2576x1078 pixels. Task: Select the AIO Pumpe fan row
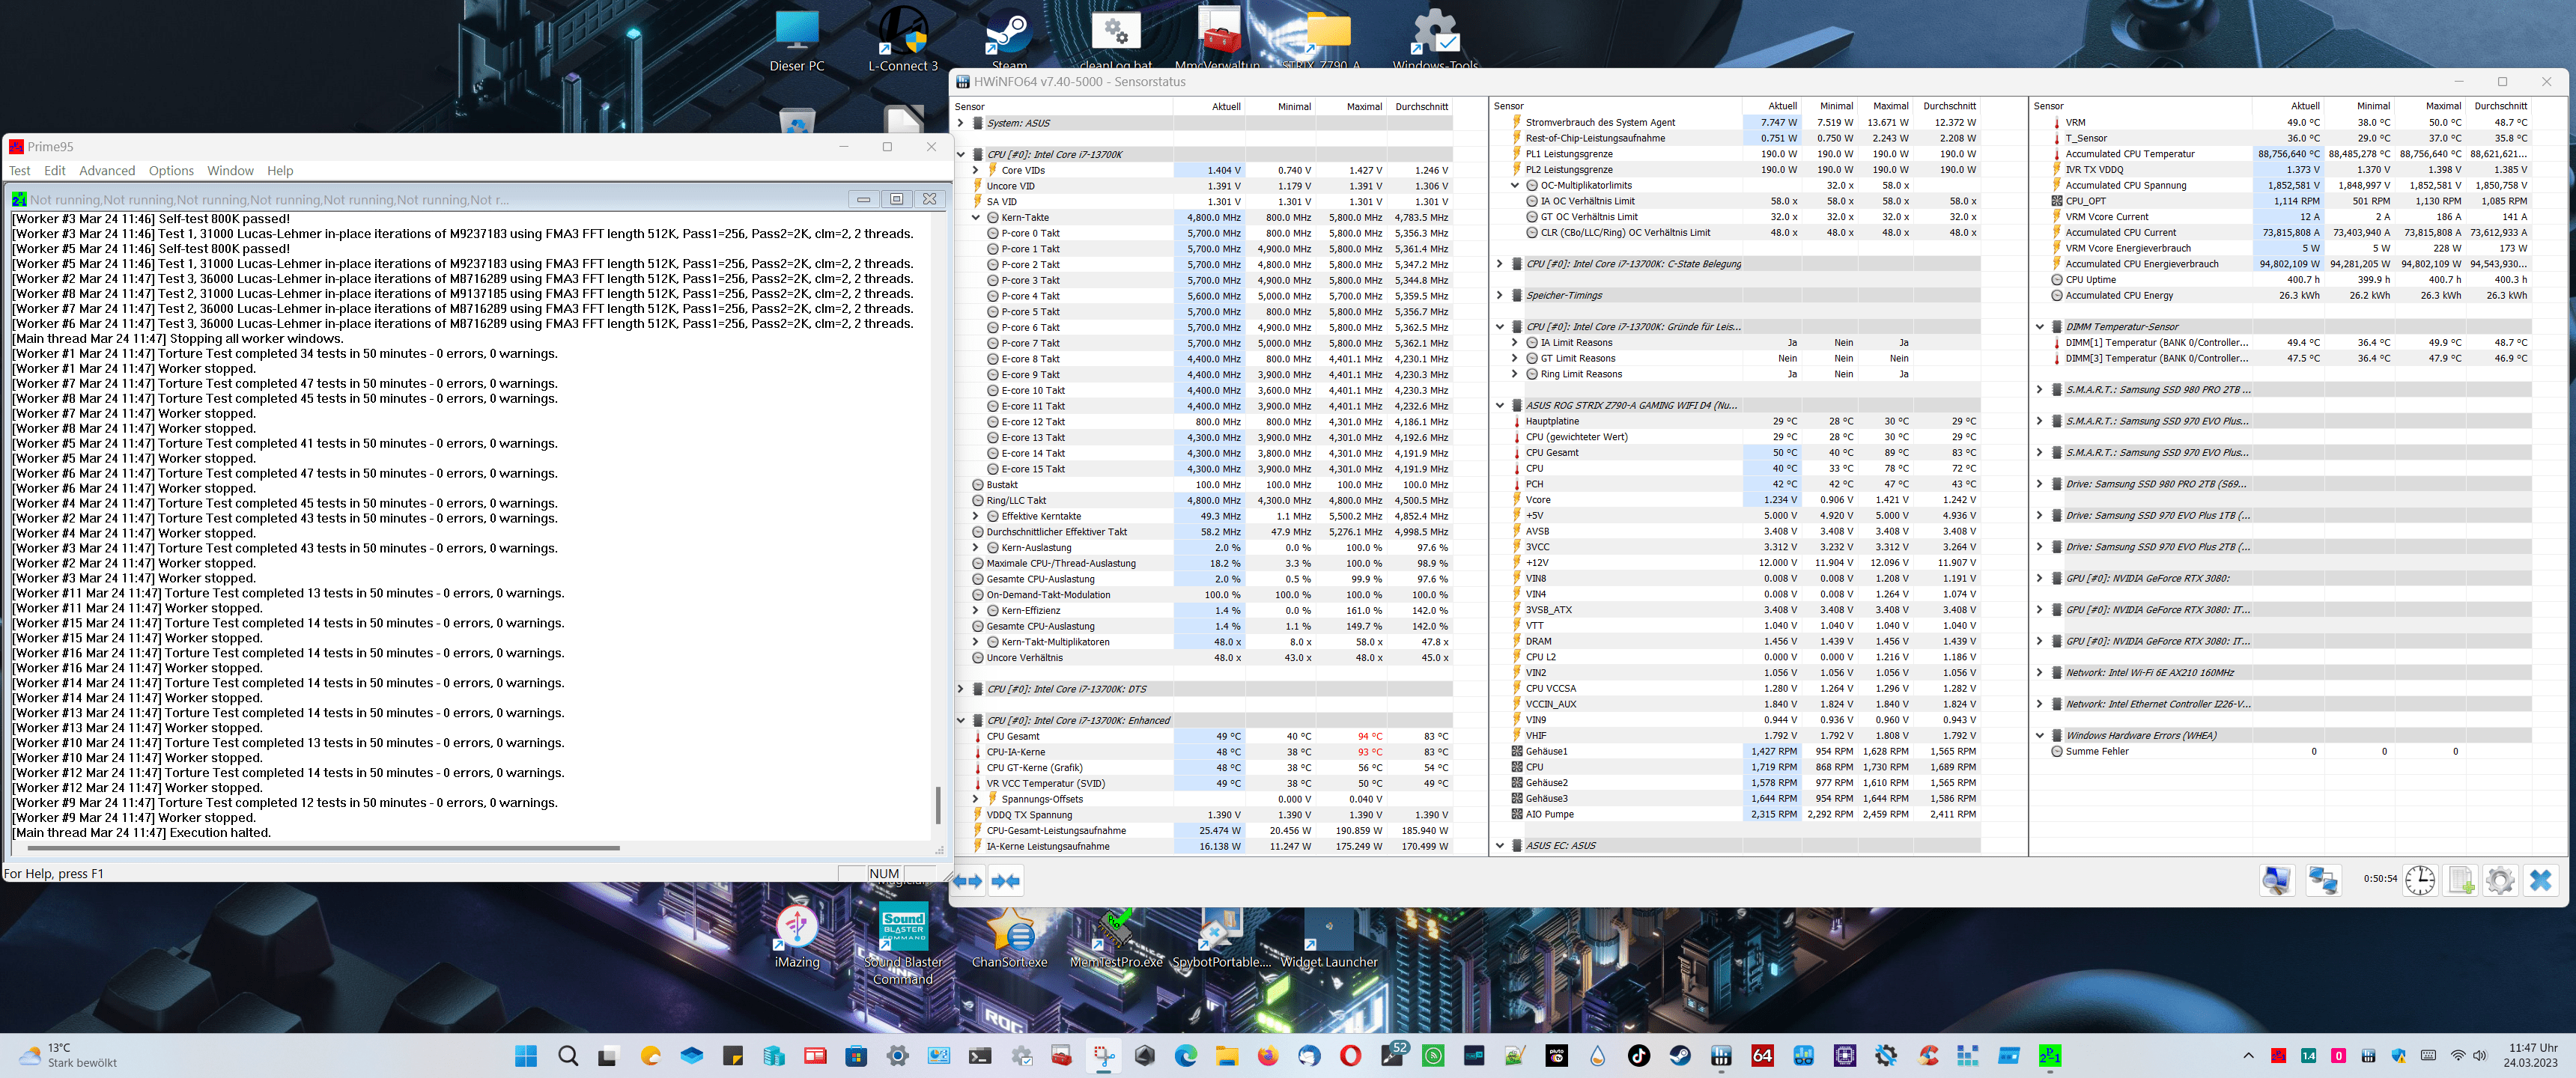click(1745, 814)
